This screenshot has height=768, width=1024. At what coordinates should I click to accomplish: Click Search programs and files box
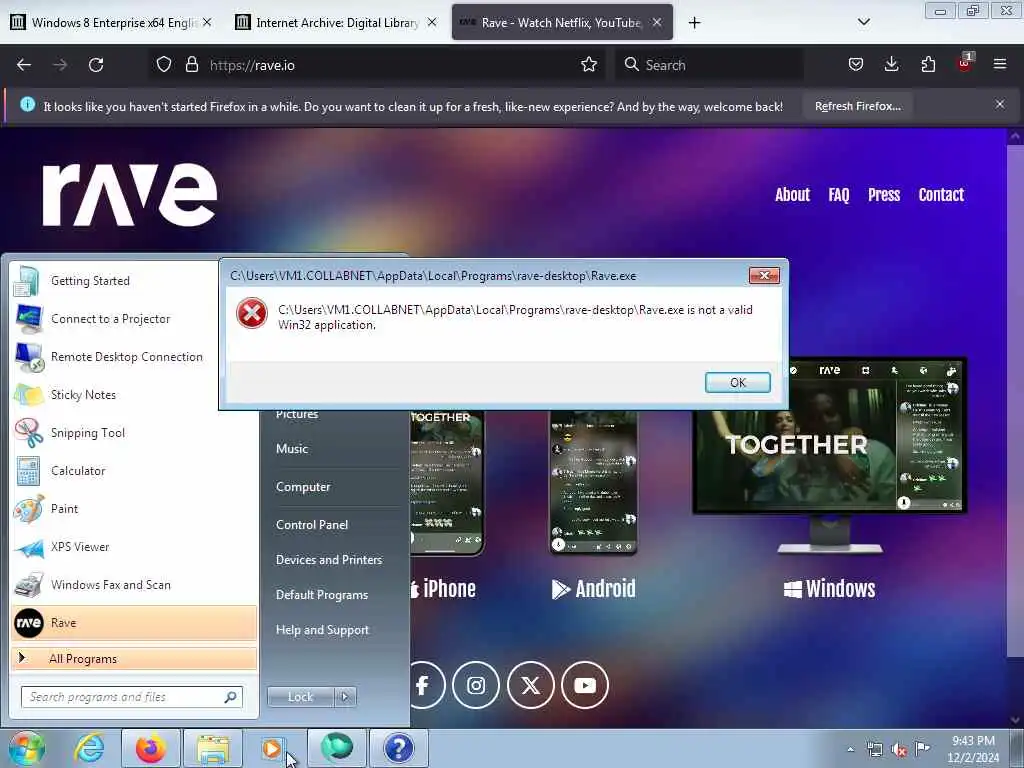131,697
